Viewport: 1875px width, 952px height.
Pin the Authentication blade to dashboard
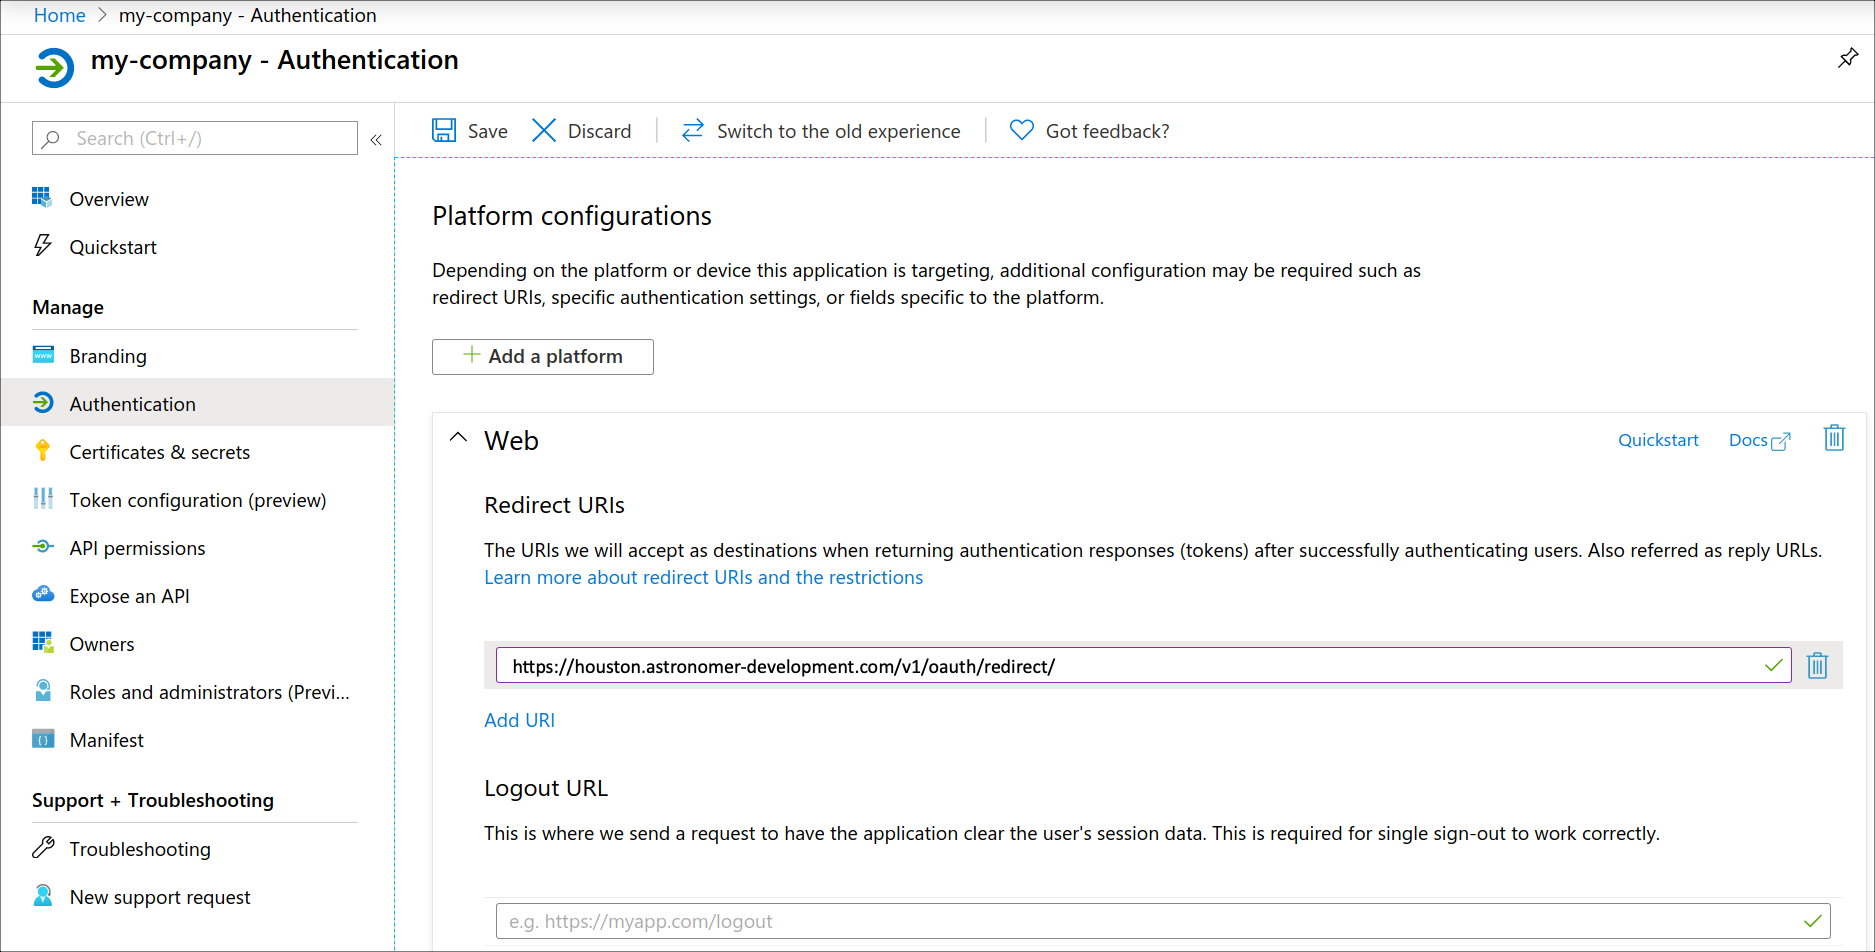(1847, 59)
